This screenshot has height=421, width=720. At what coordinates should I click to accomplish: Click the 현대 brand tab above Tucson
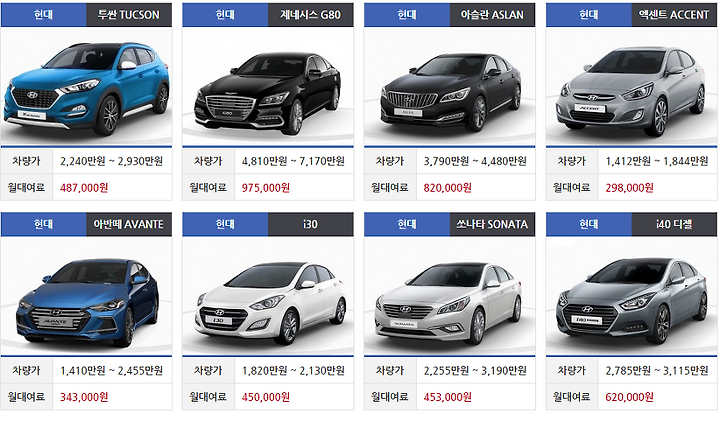pyautogui.click(x=44, y=15)
